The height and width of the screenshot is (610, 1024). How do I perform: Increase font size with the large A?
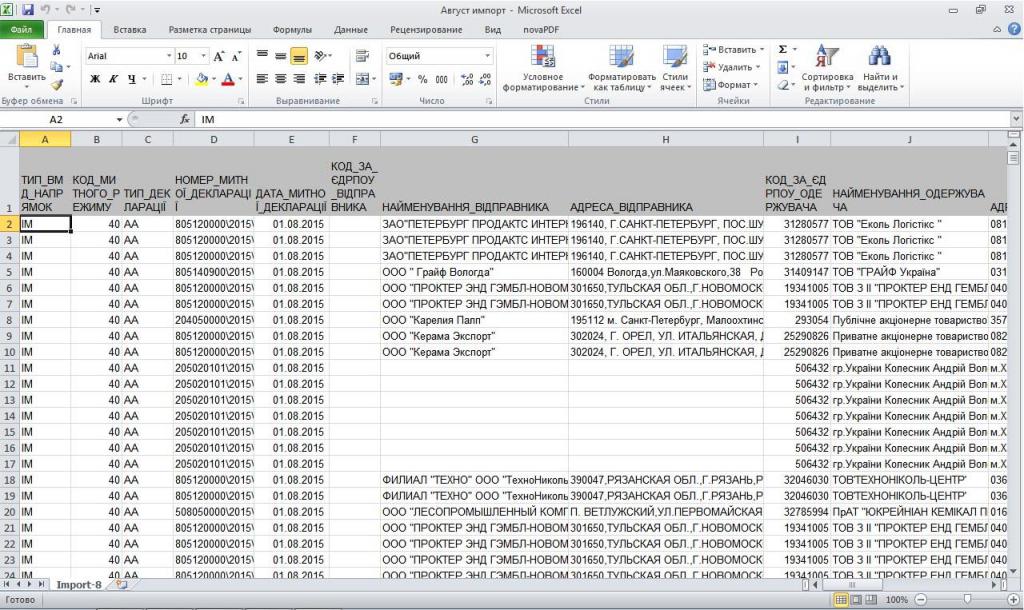tap(219, 56)
